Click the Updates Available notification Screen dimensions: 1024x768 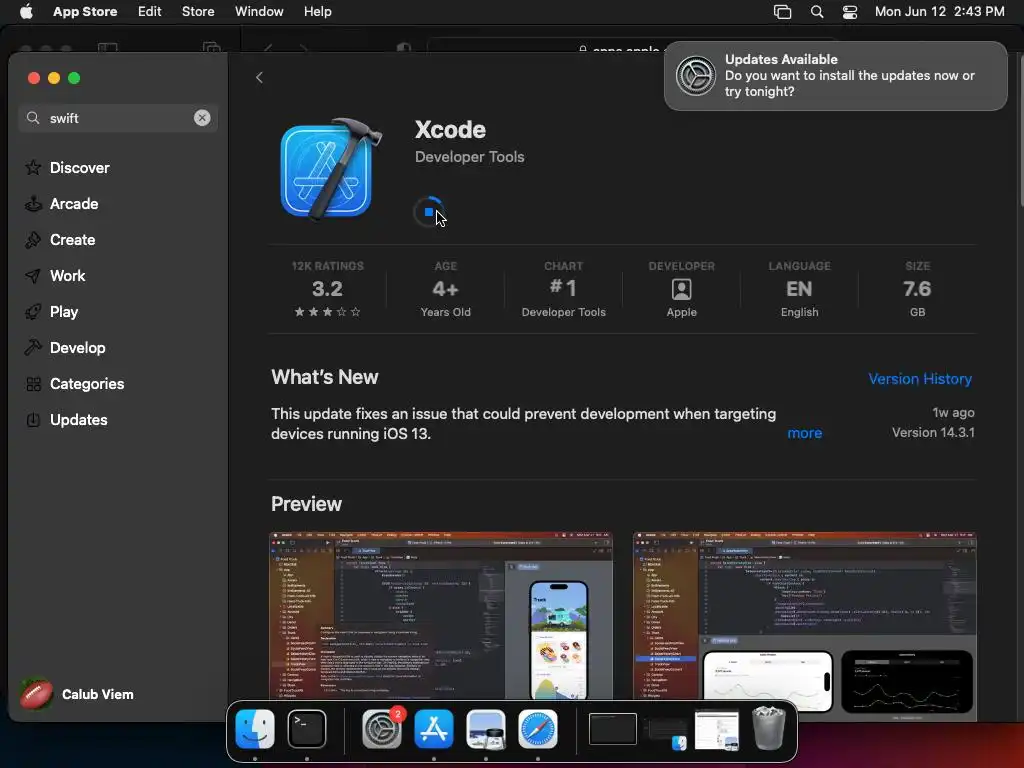(x=835, y=76)
